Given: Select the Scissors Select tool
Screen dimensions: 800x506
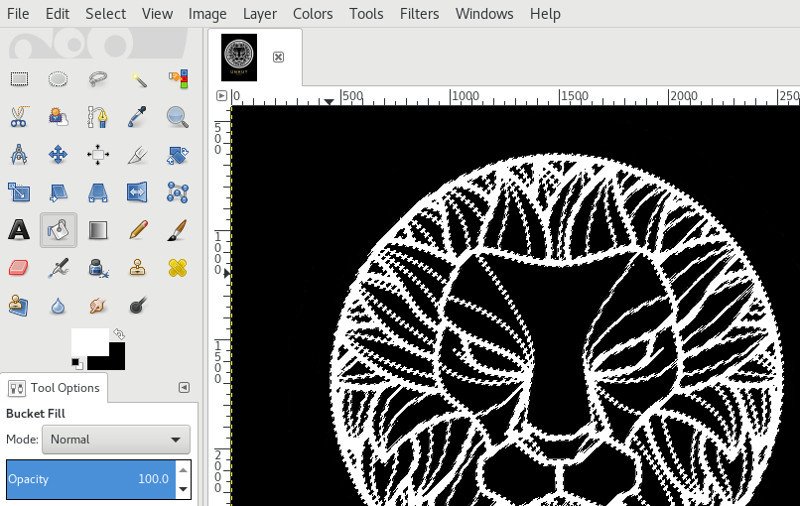Looking at the screenshot, I should coord(19,117).
